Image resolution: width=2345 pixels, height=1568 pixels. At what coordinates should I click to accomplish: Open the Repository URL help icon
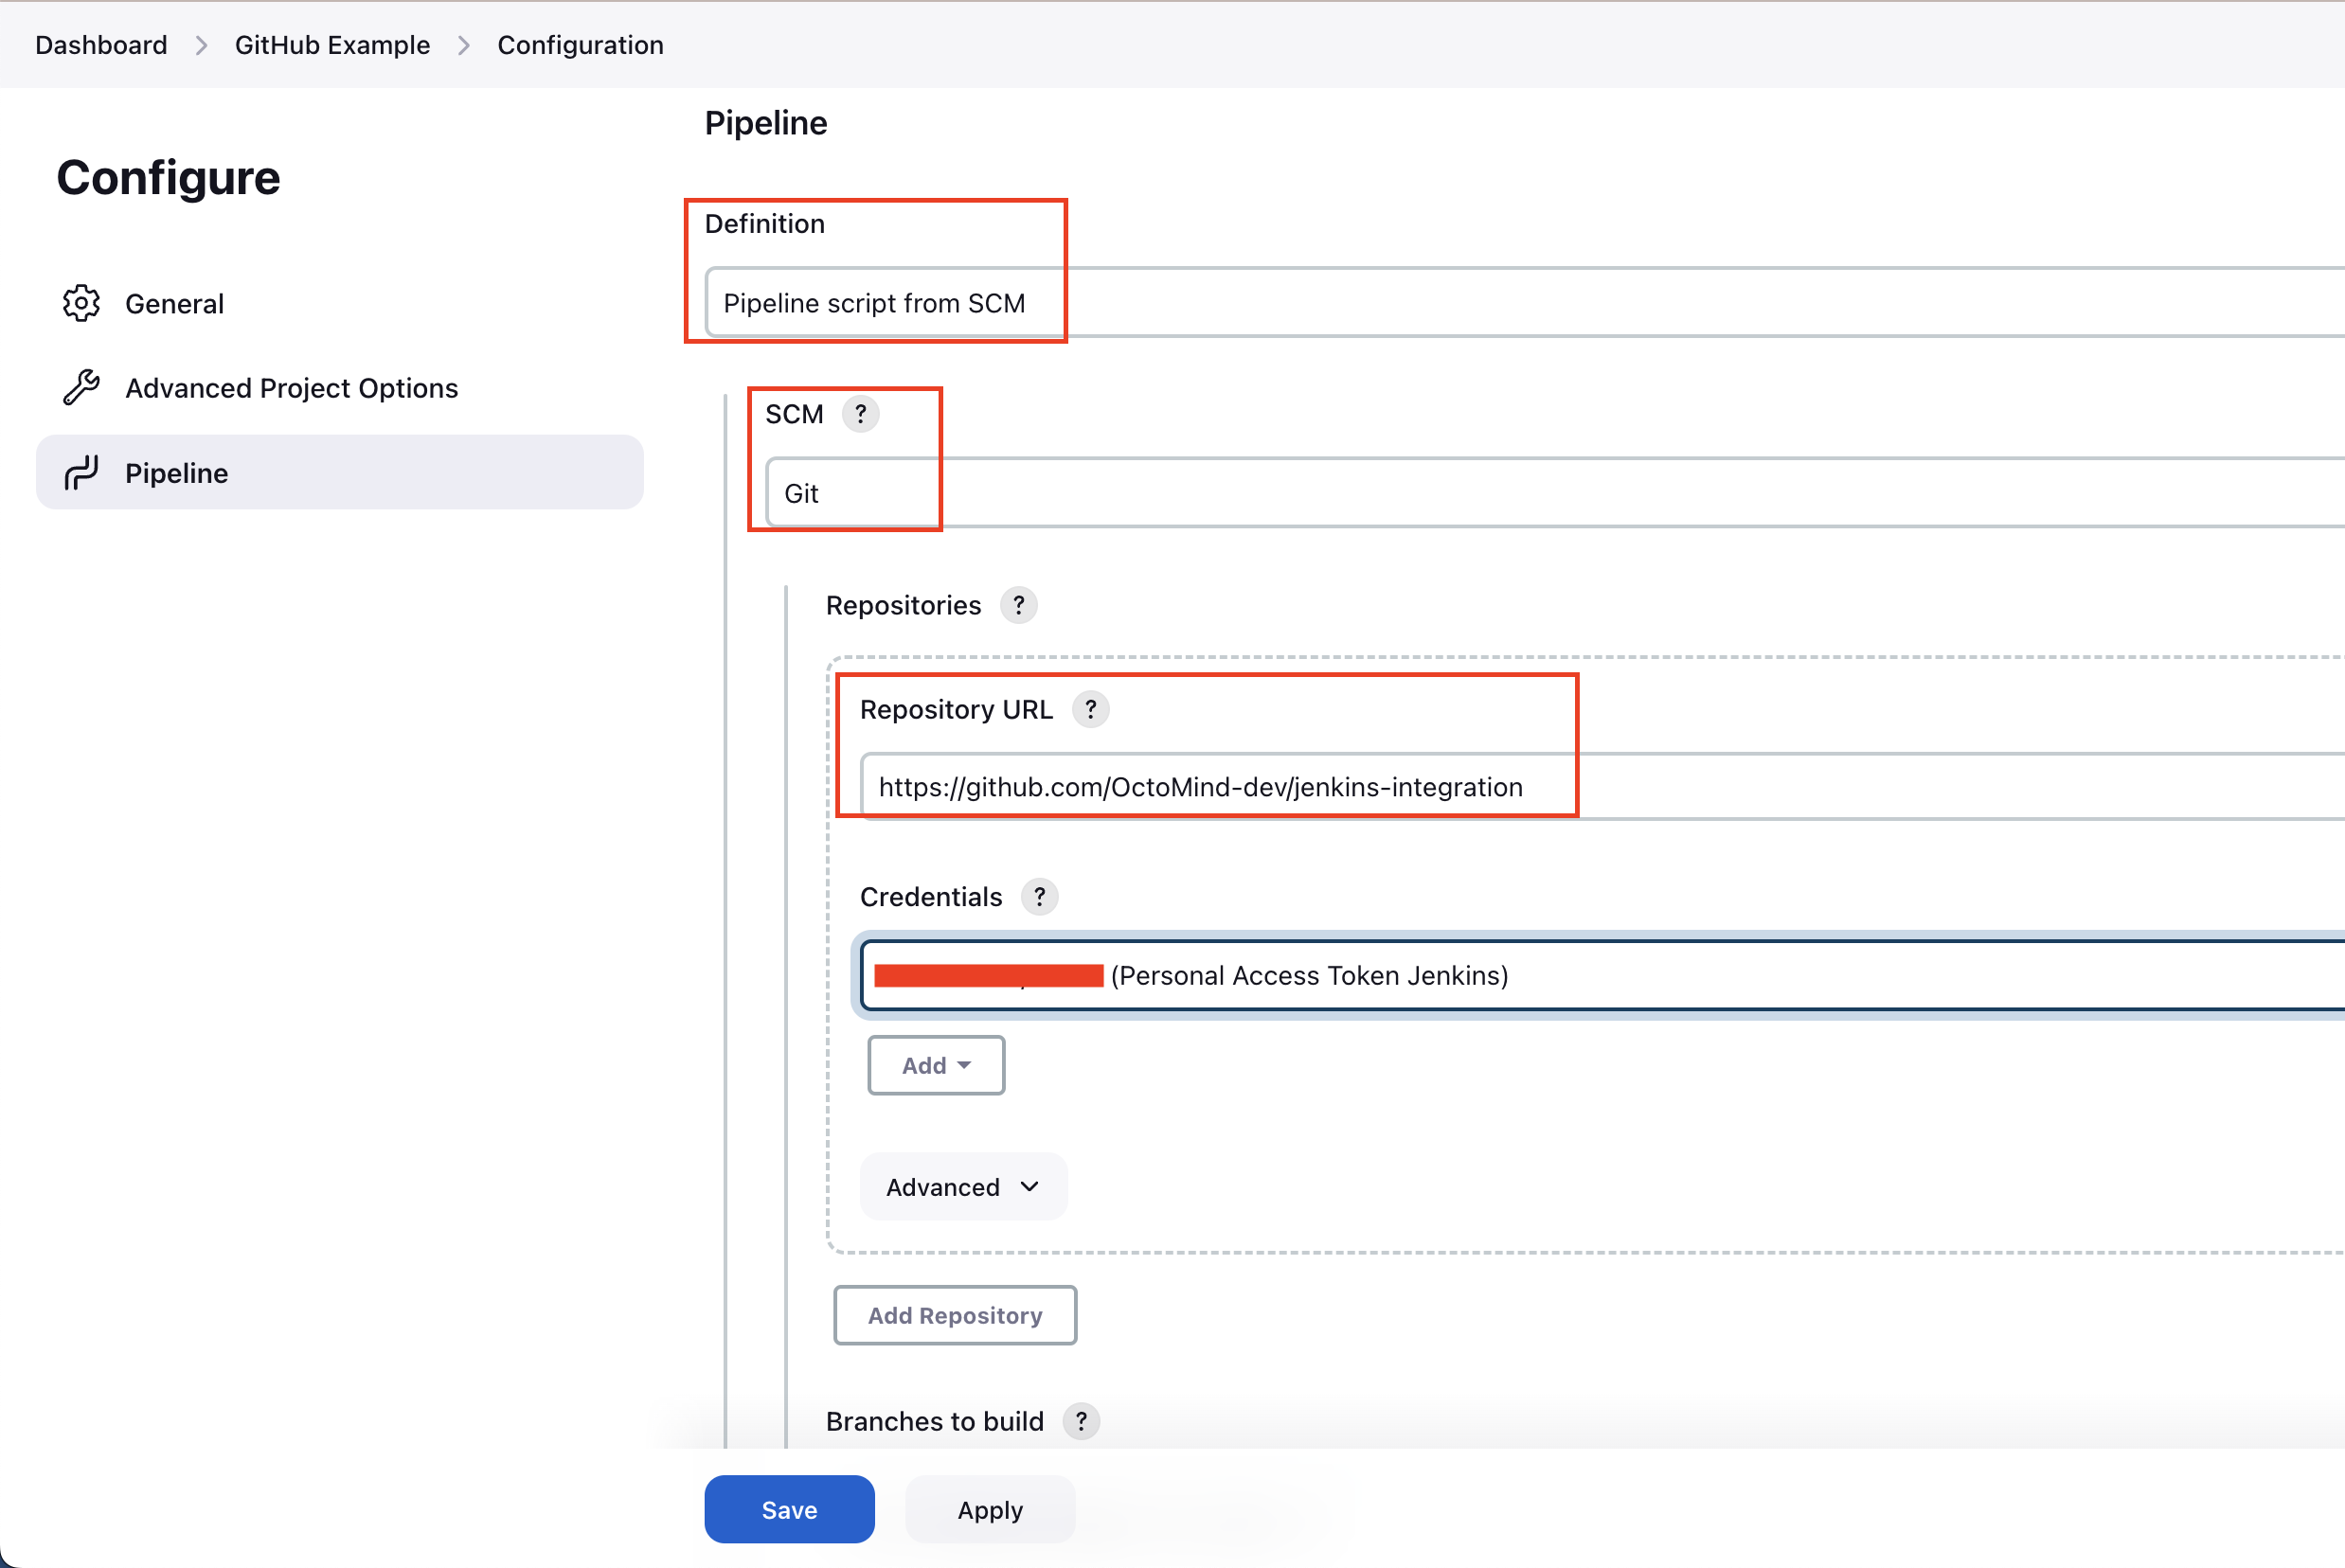1091,710
